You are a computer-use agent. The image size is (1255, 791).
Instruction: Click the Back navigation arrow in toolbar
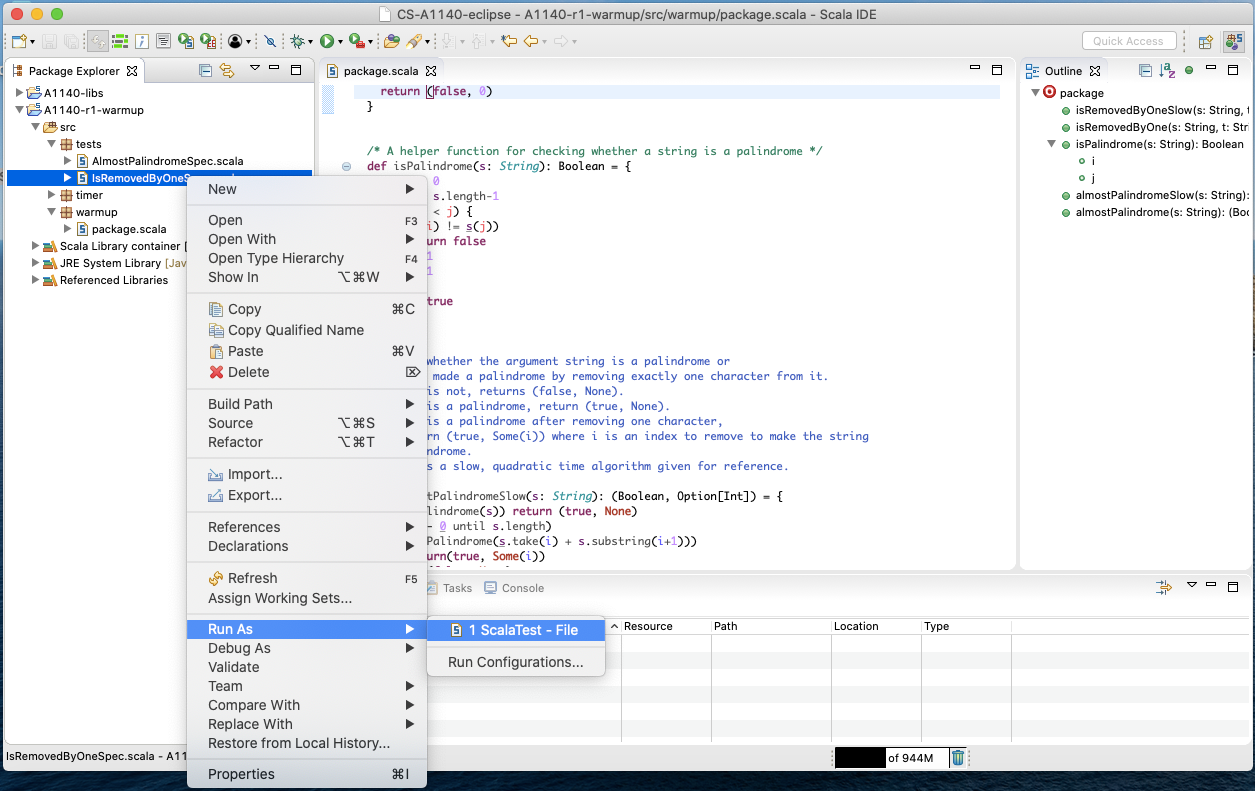point(531,41)
